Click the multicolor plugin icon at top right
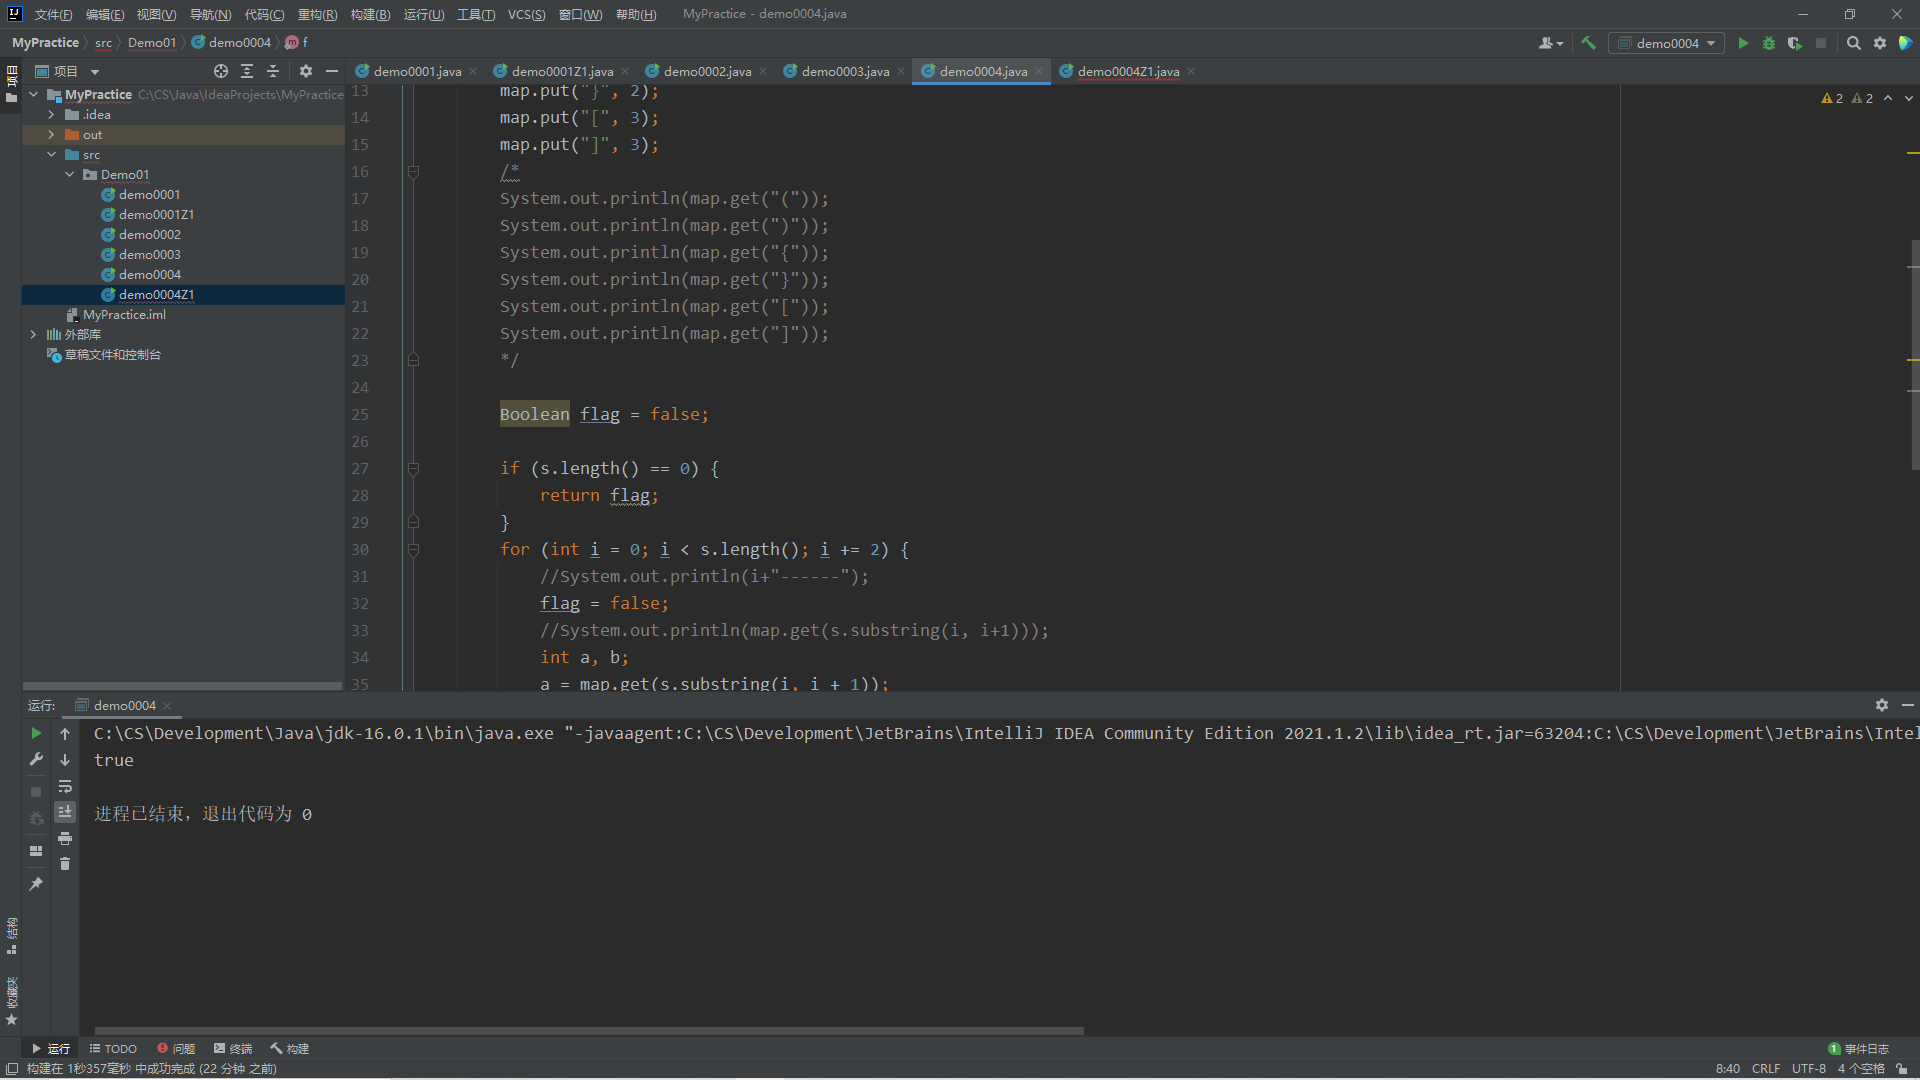The image size is (1920, 1080). click(x=1905, y=43)
